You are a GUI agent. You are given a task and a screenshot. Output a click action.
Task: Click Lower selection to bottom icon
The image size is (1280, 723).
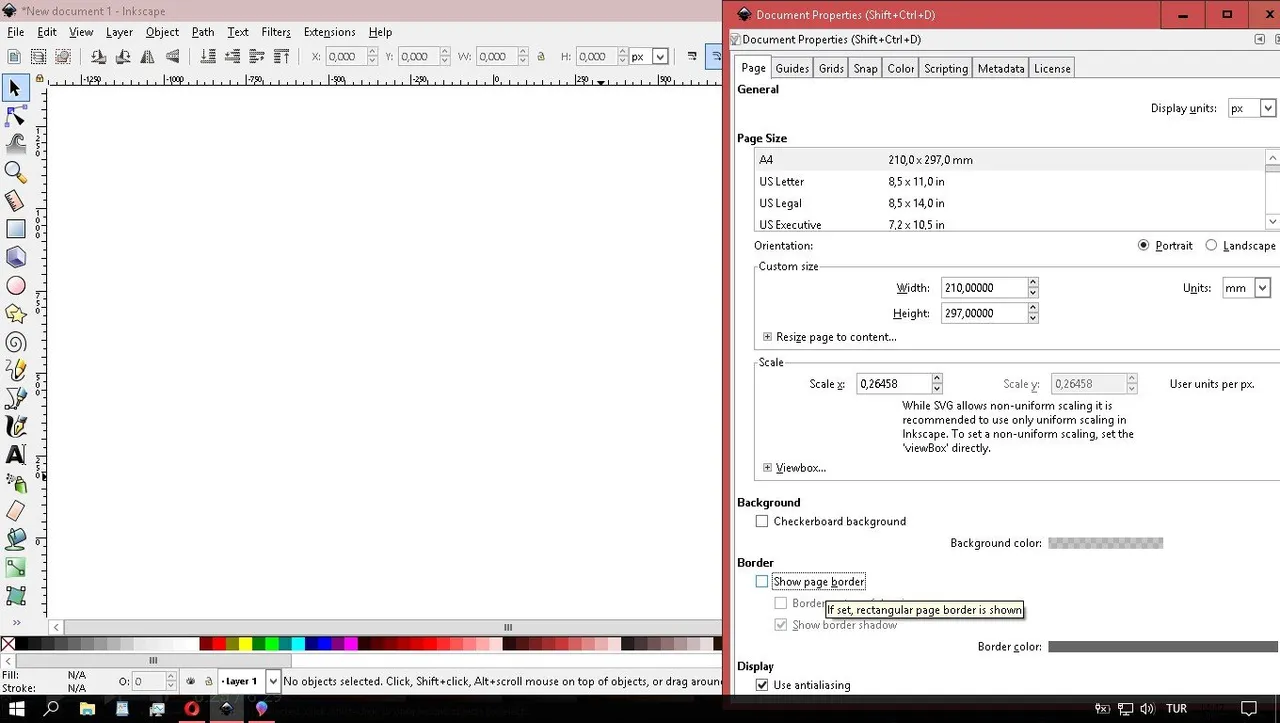point(208,57)
